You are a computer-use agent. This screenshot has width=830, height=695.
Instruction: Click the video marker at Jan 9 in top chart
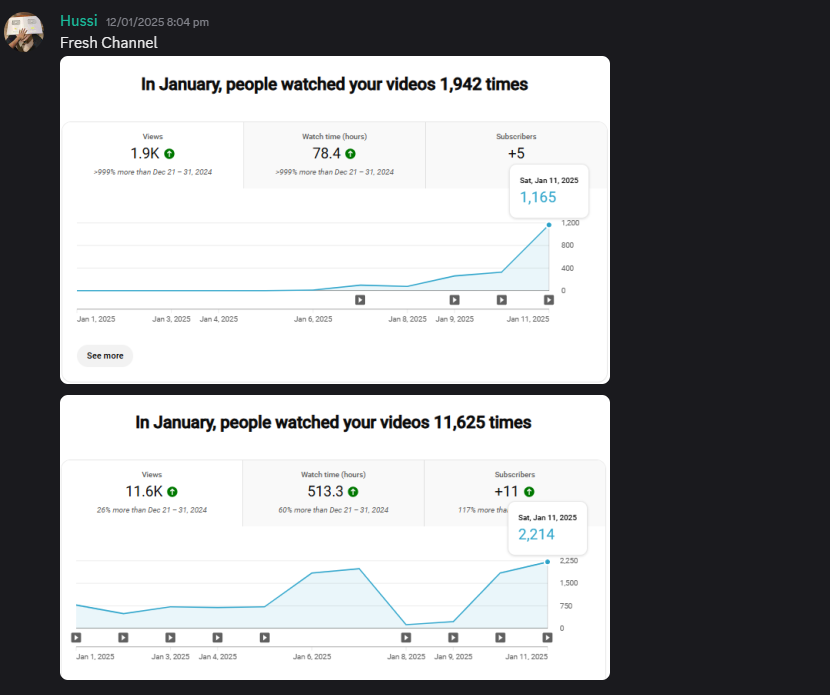(x=455, y=300)
